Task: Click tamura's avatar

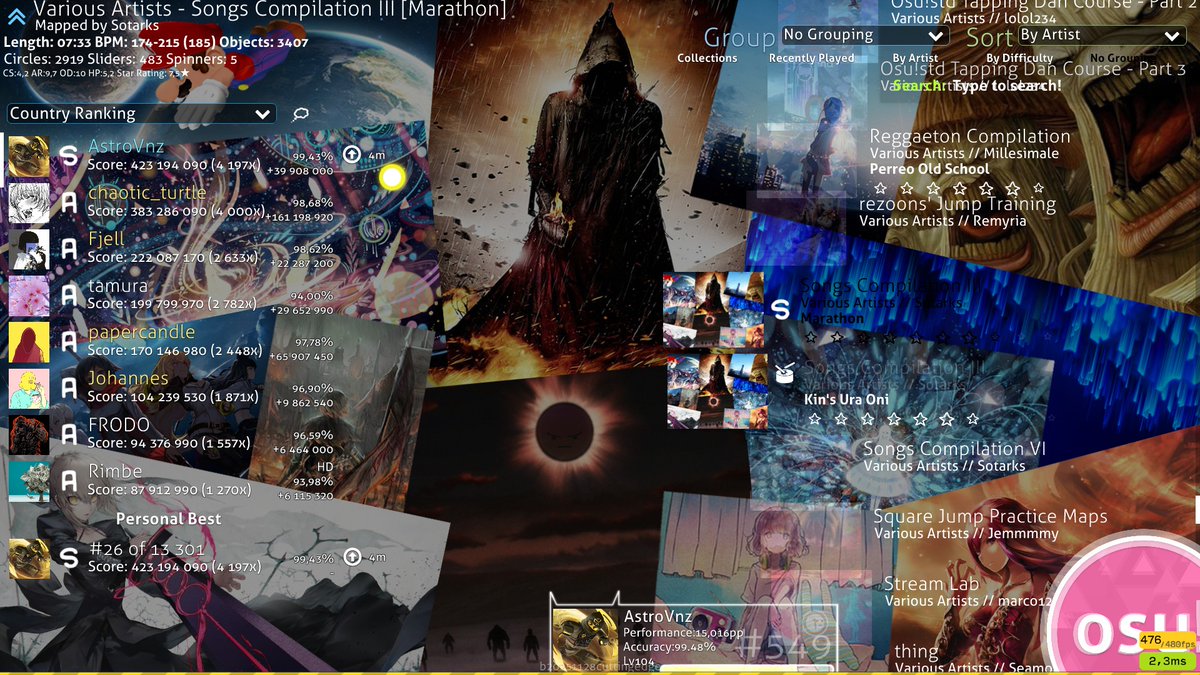Action: point(29,296)
